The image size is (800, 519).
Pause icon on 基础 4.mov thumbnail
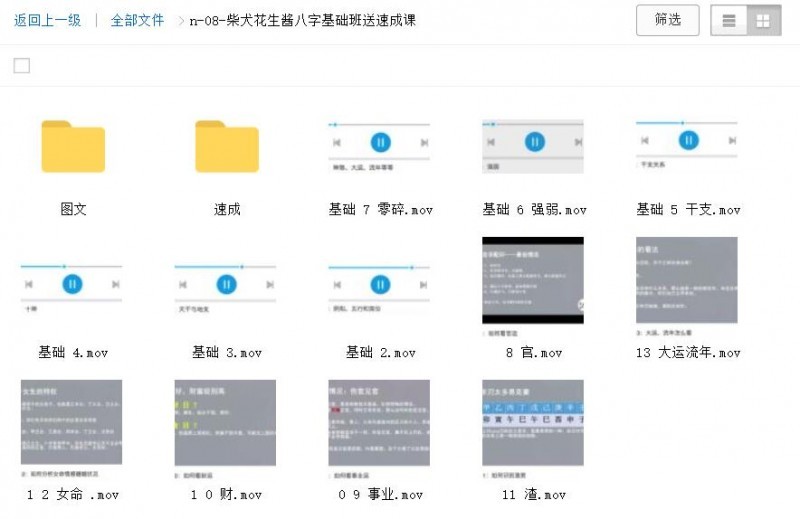point(72,284)
